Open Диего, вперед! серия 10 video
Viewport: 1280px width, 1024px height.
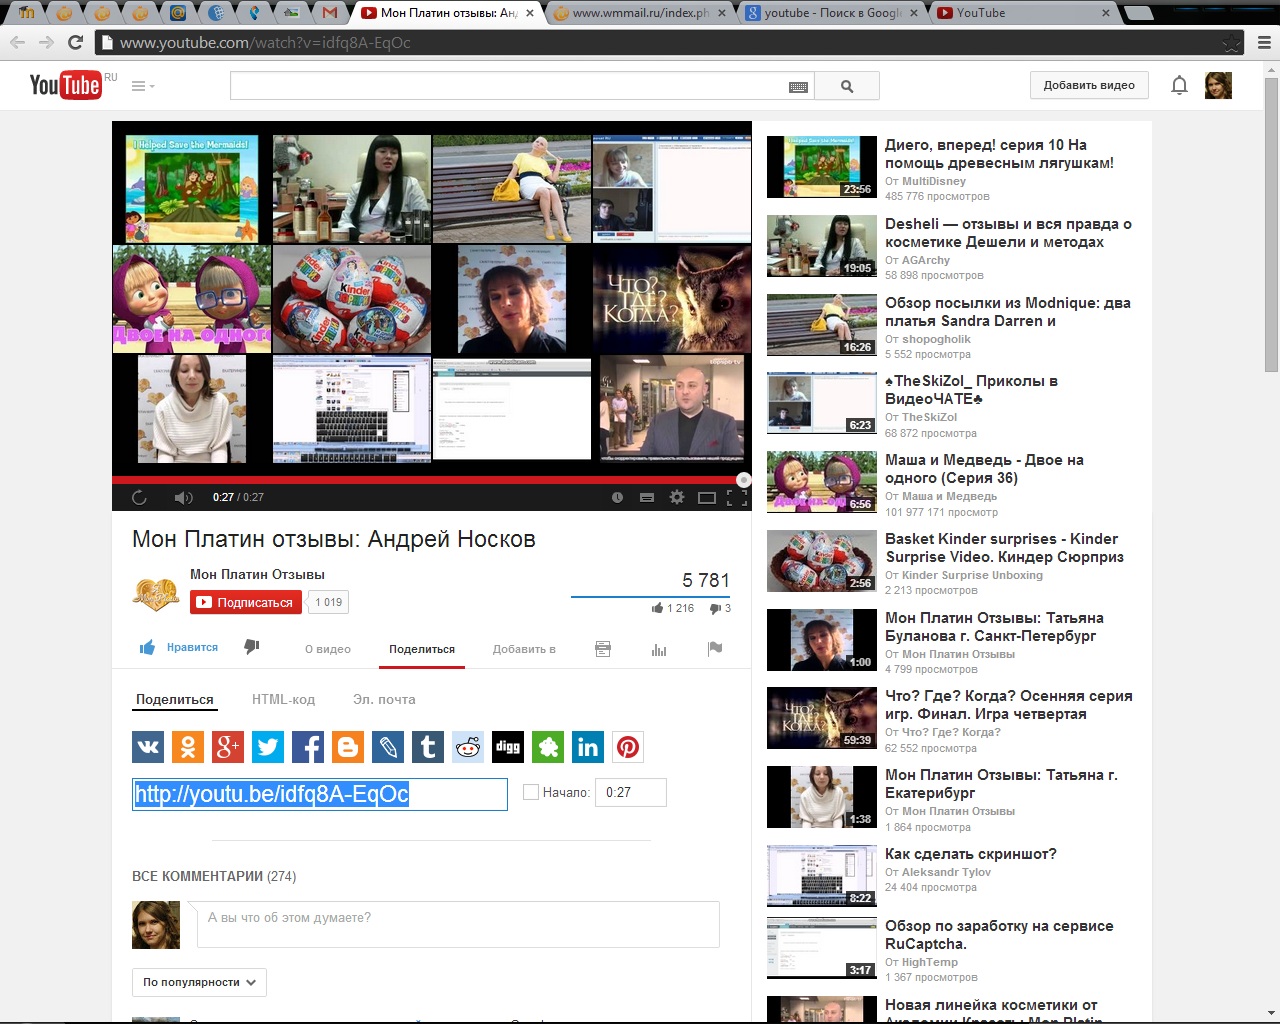[999, 154]
